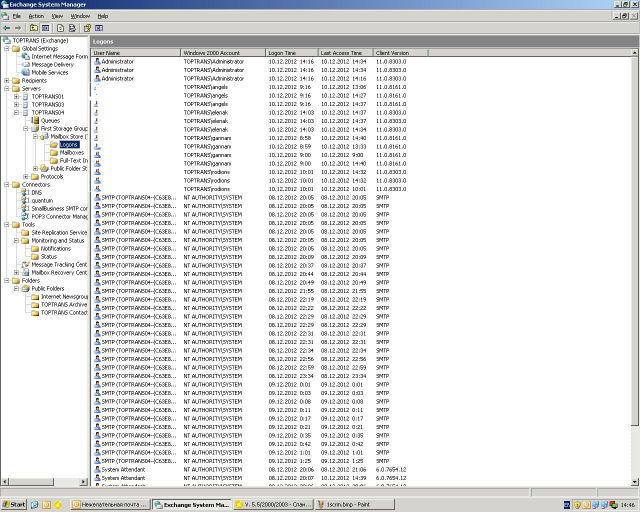The image size is (640, 512).
Task: Expand the Mailbox Recovery Center node
Action: (16, 272)
